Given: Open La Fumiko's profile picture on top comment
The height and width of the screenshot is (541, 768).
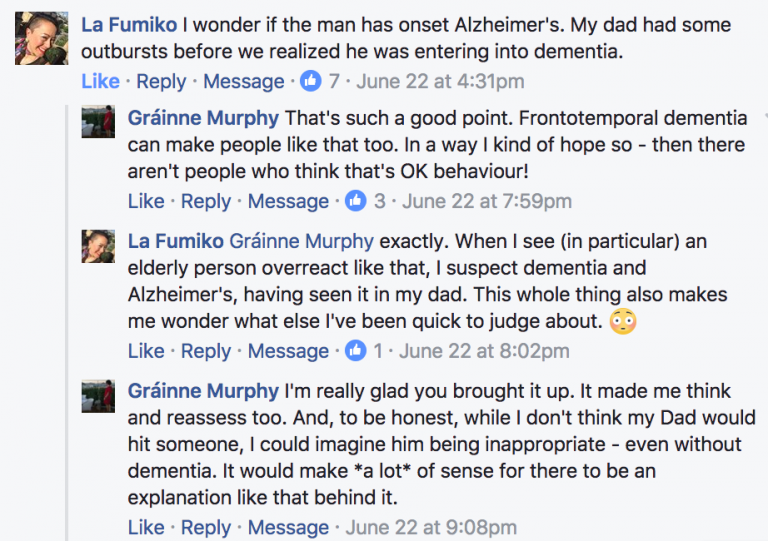Looking at the screenshot, I should 41,40.
